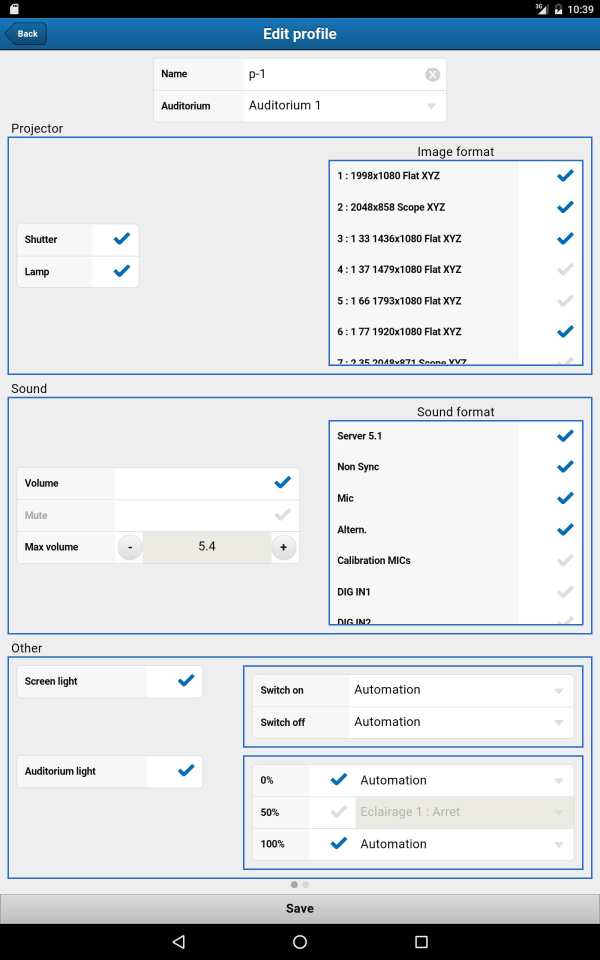600x960 pixels.
Task: Go back with the Back button
Action: pos(26,34)
